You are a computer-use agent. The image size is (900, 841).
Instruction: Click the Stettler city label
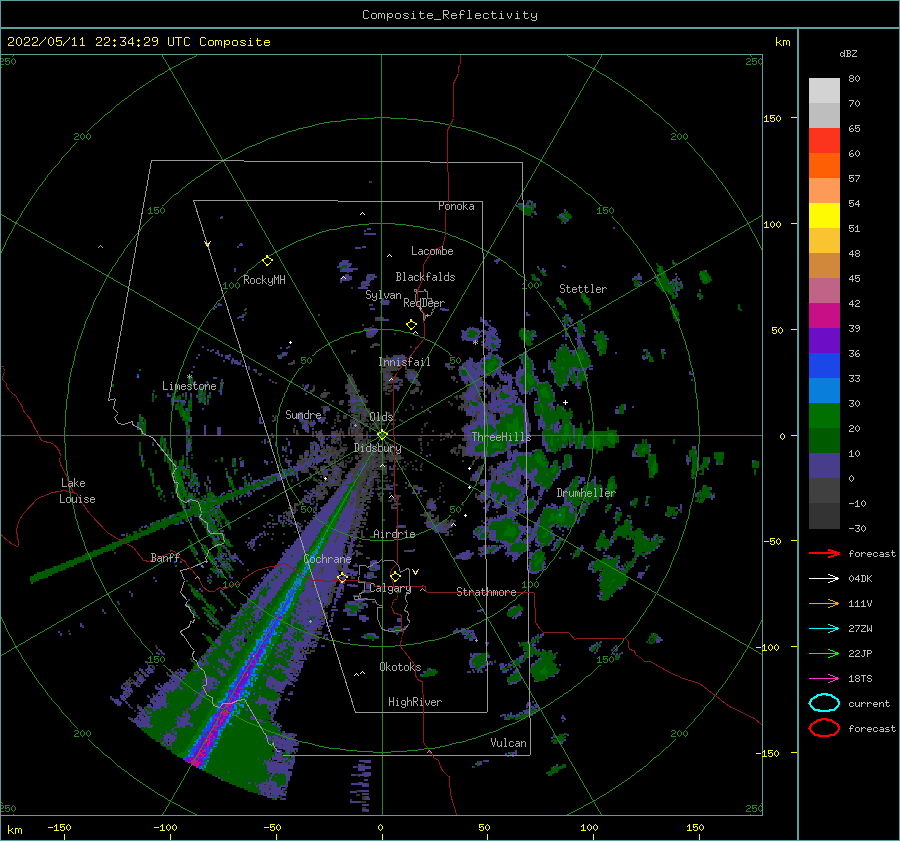(583, 289)
